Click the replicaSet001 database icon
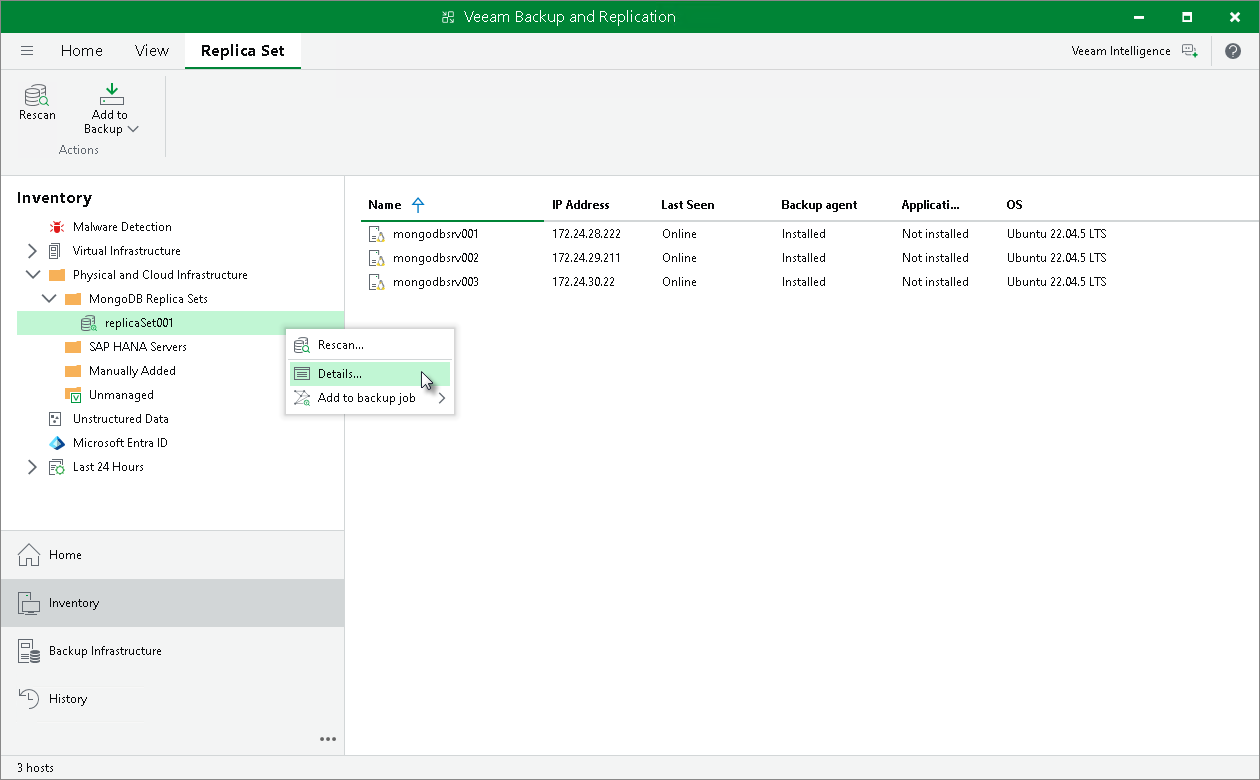 click(x=88, y=323)
